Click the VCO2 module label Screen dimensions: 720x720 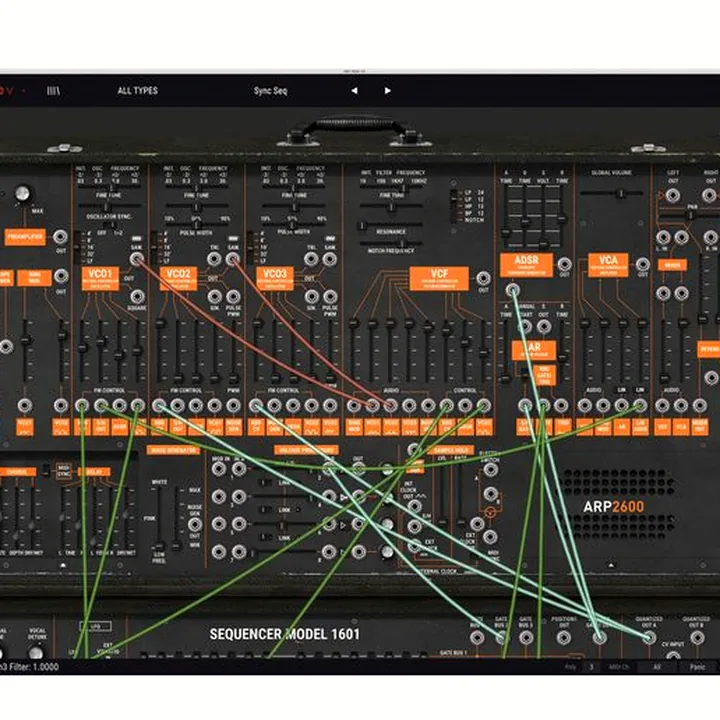(178, 279)
